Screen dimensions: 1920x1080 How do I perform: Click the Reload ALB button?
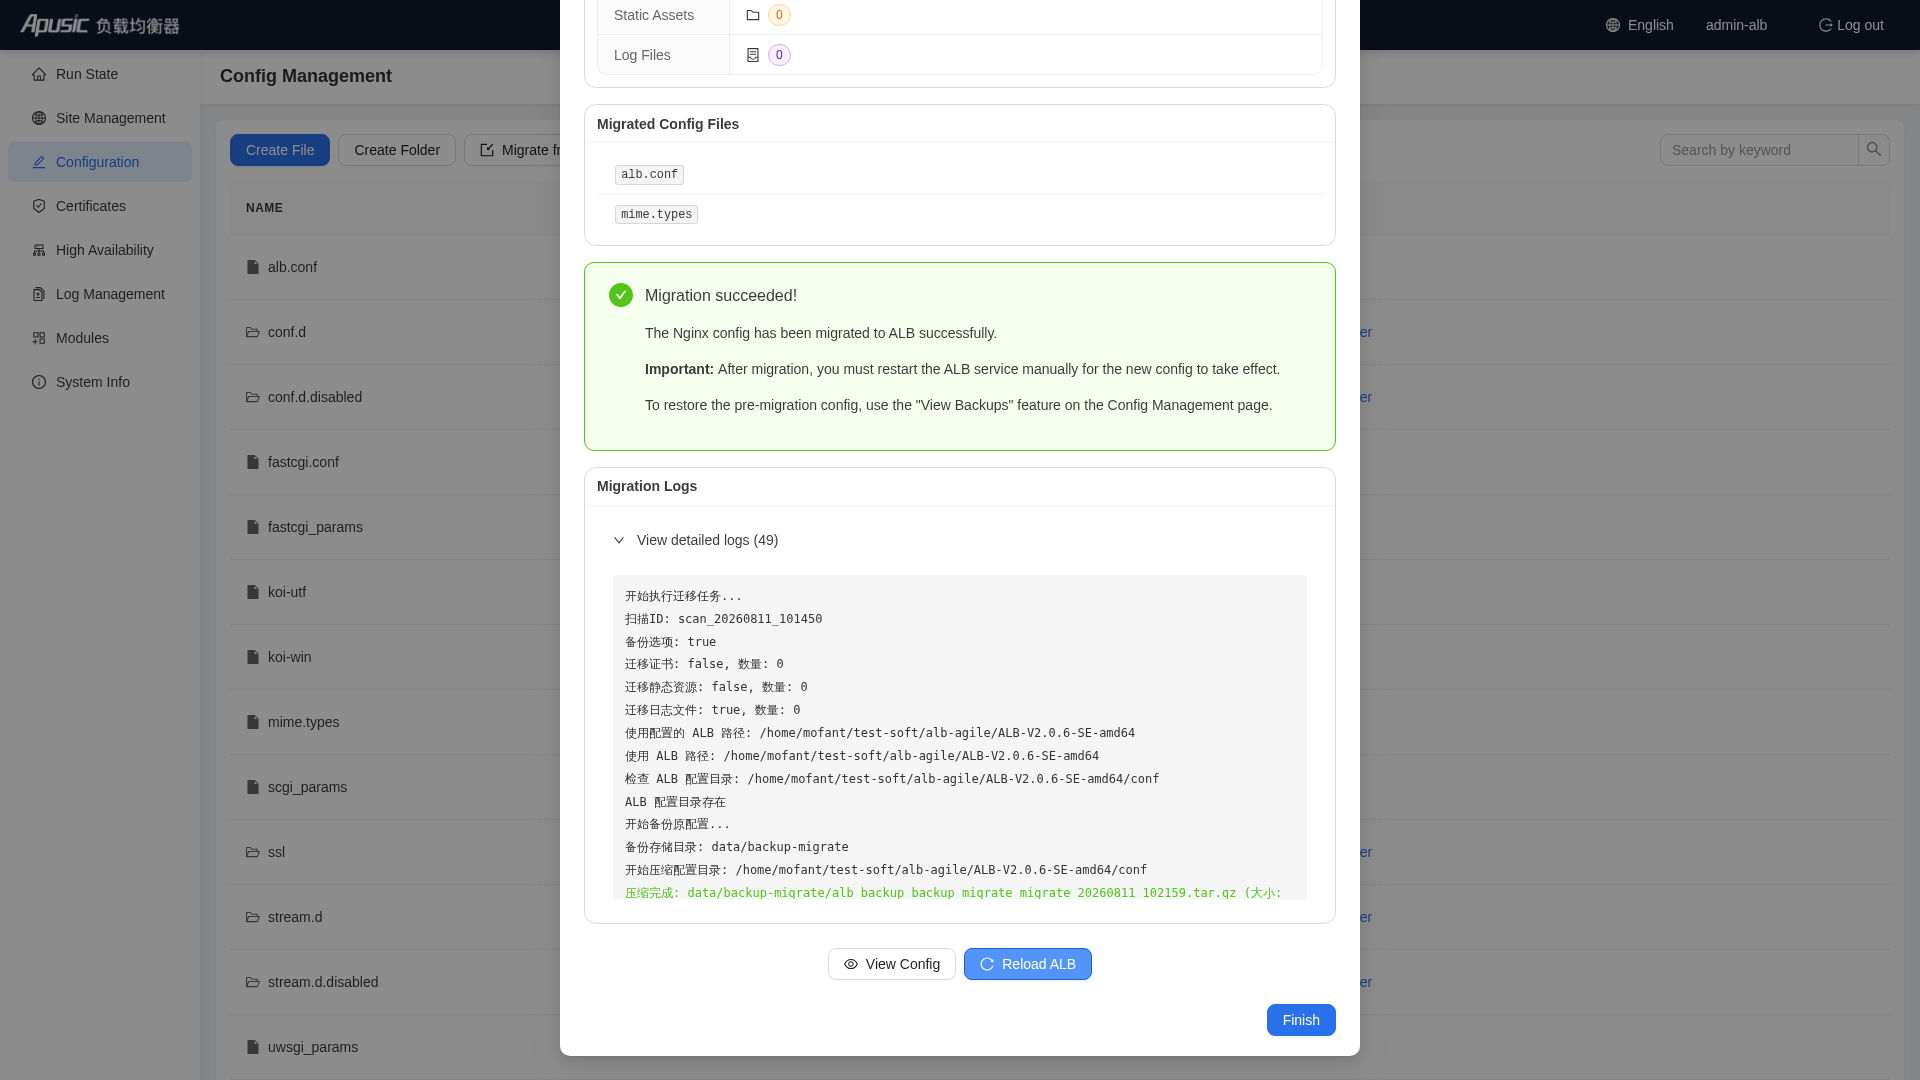coord(1028,964)
